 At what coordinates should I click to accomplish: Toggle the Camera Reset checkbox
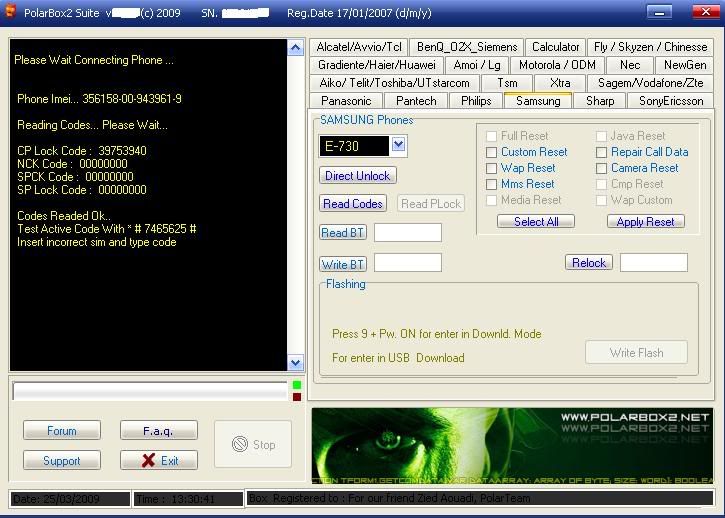601,168
